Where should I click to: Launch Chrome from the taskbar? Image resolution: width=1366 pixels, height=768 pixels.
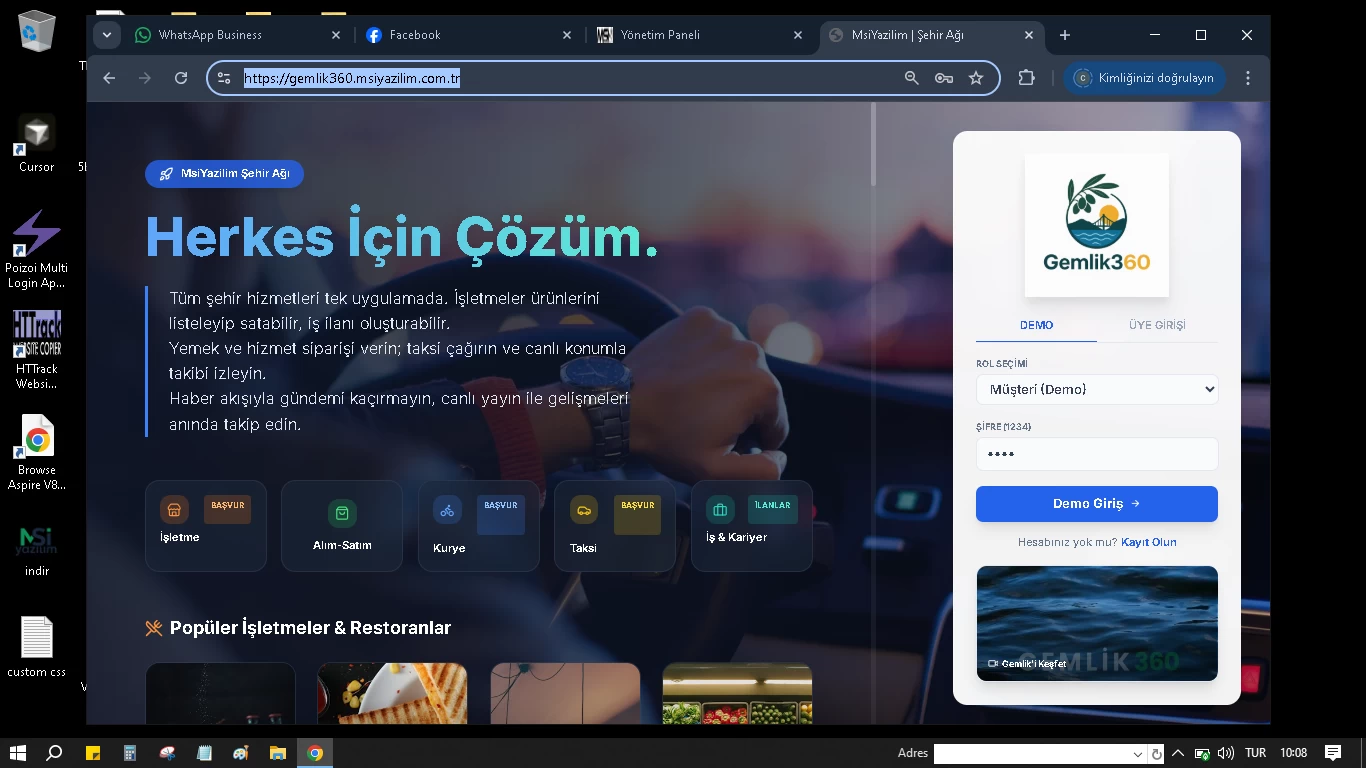pos(315,753)
